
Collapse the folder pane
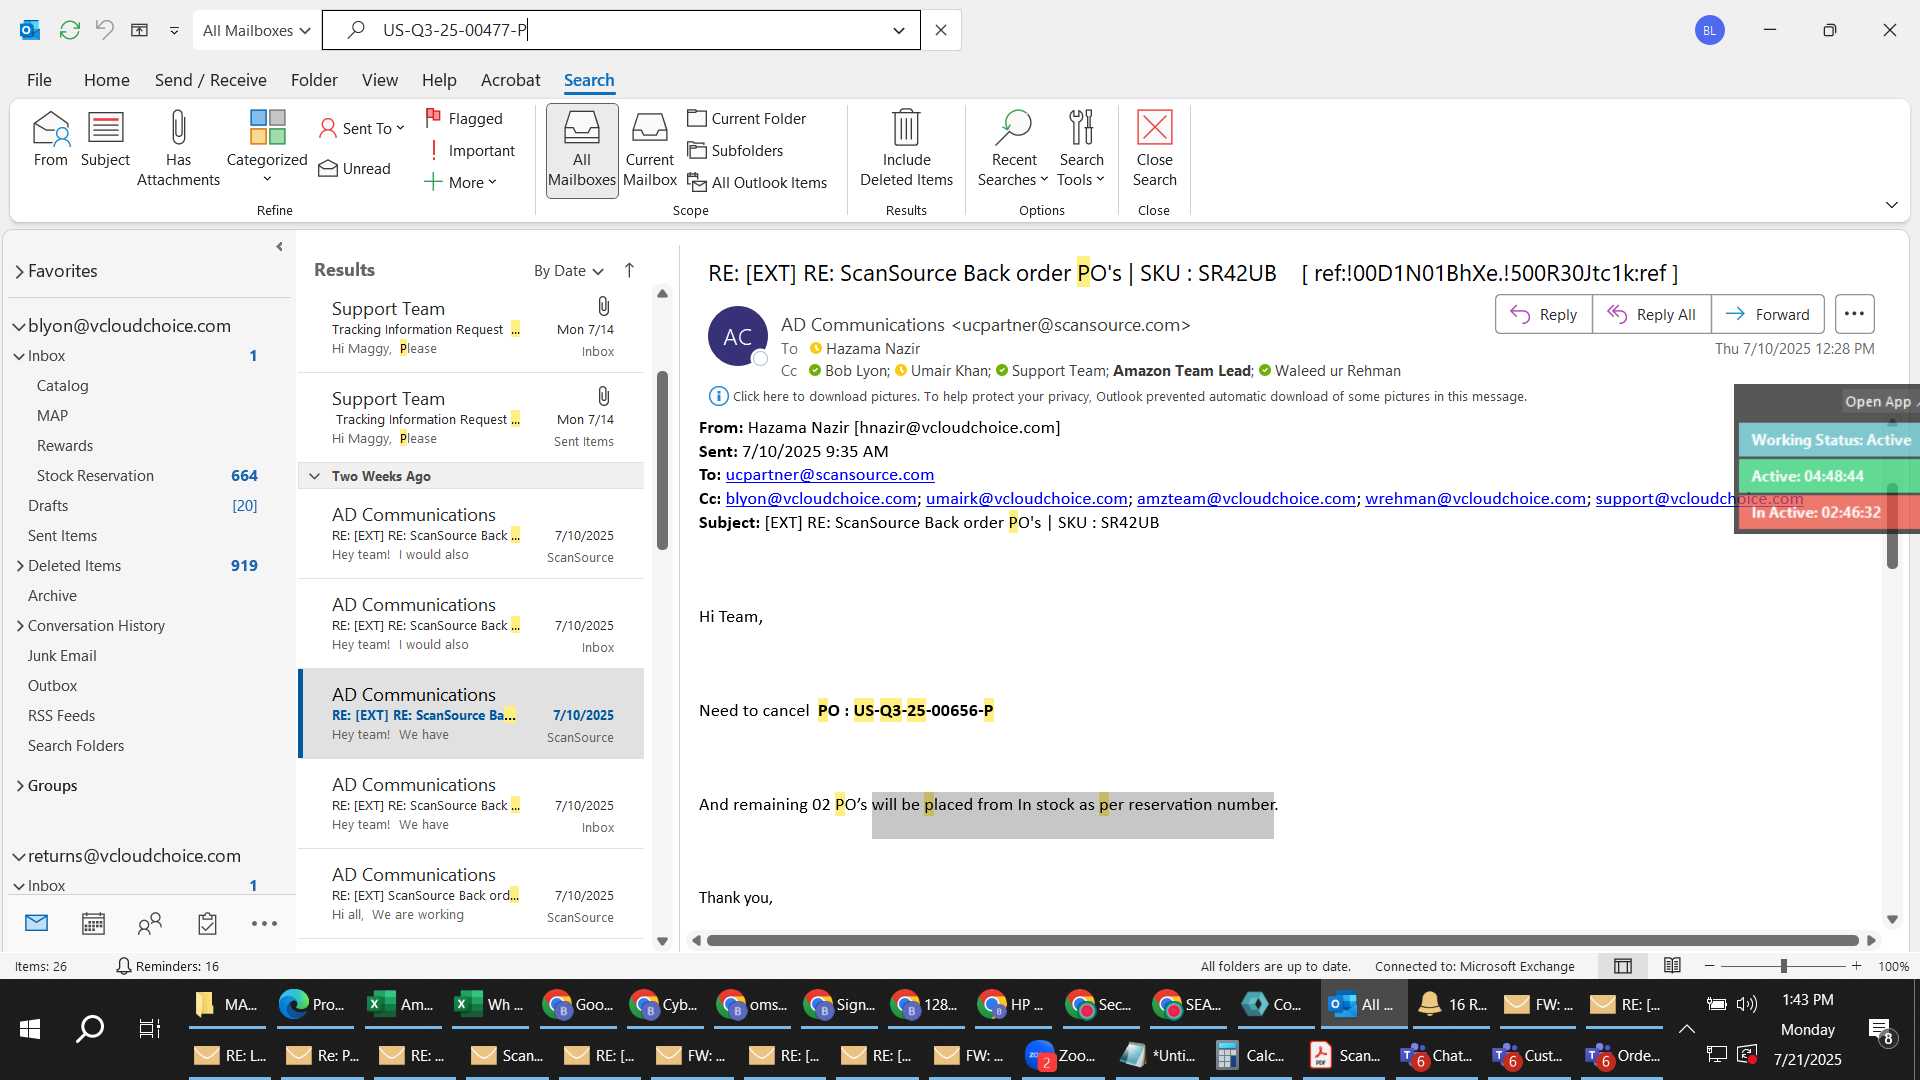(x=279, y=246)
